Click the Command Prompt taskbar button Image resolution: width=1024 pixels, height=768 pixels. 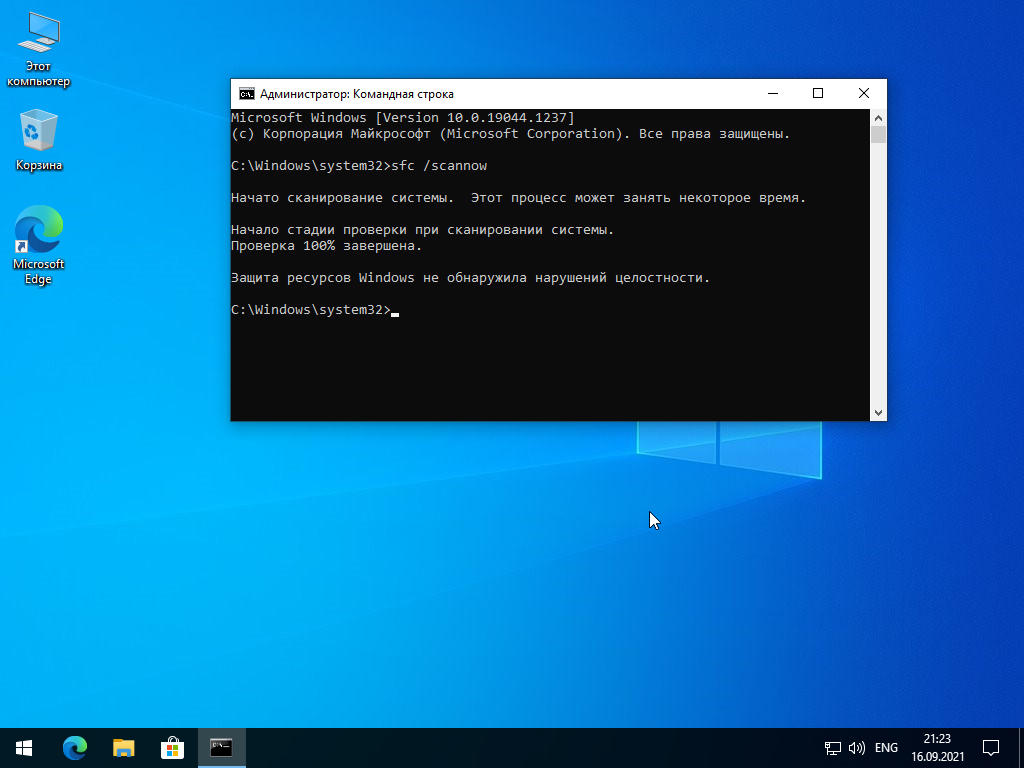(x=221, y=747)
